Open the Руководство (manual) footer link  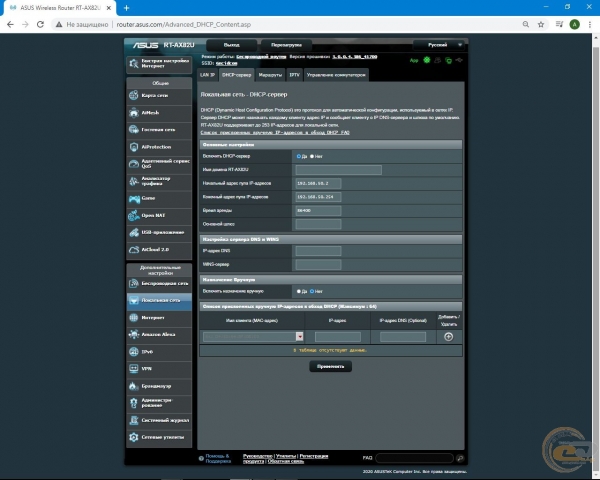tap(258, 456)
